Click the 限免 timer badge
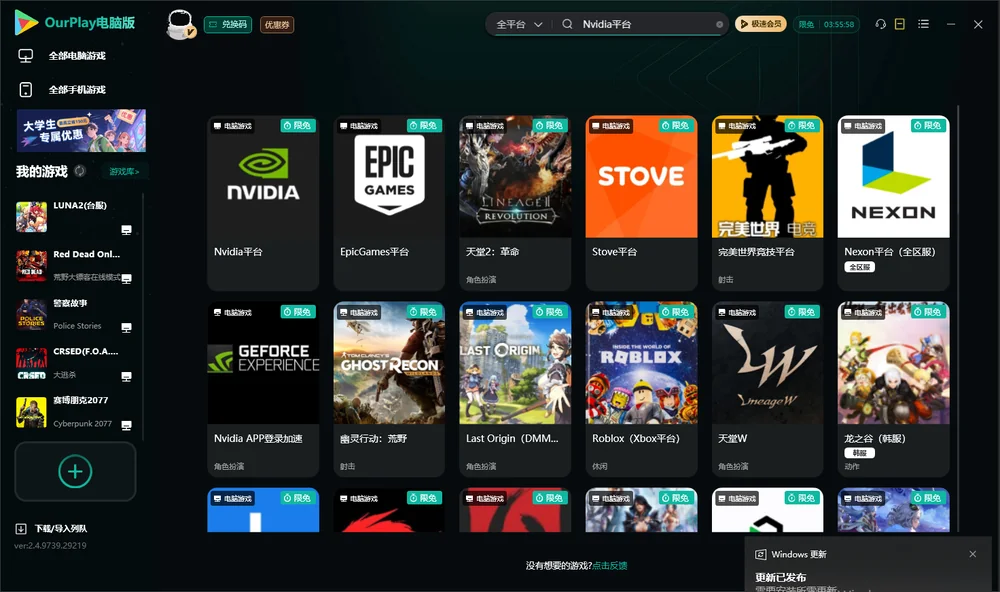The width and height of the screenshot is (1000, 592). (826, 24)
